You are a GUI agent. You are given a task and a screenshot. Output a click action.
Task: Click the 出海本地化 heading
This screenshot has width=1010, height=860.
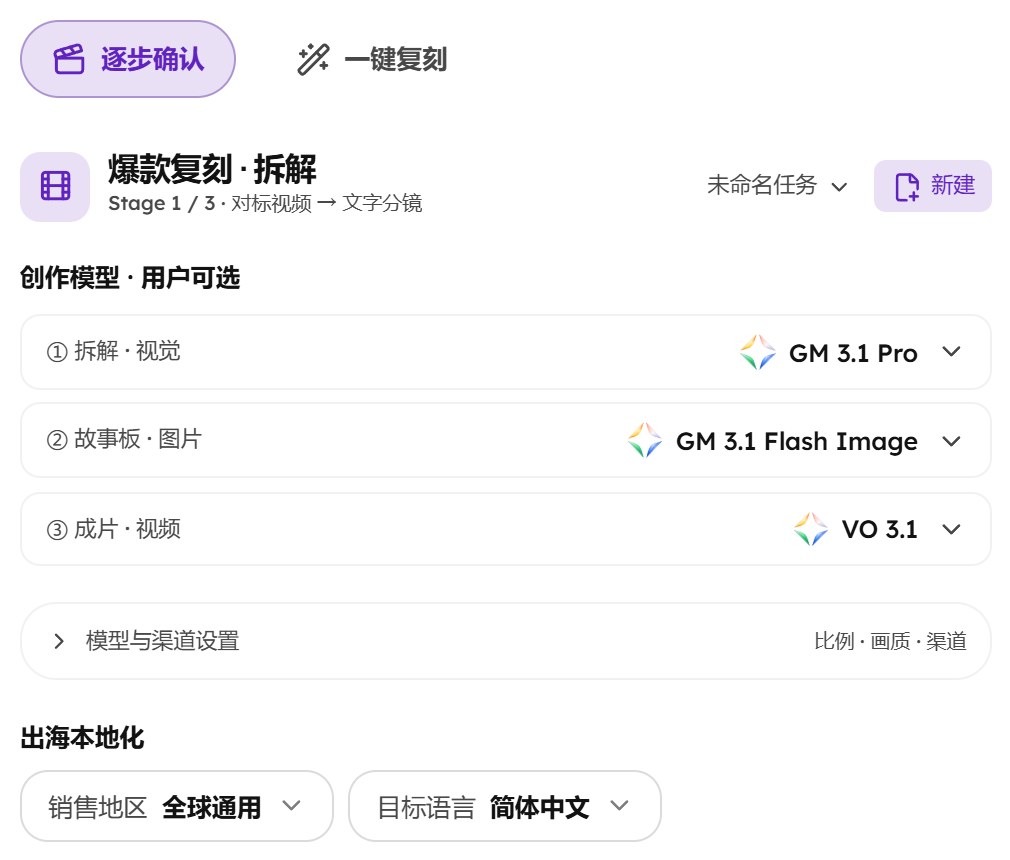click(82, 738)
